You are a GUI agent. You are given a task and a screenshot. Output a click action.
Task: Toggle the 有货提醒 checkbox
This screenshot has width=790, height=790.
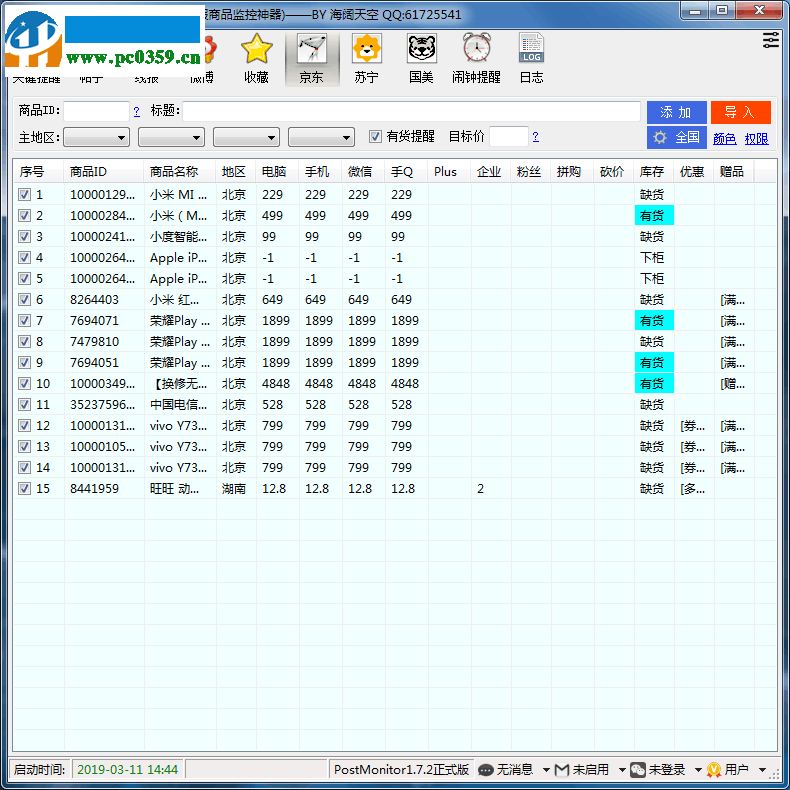(375, 137)
